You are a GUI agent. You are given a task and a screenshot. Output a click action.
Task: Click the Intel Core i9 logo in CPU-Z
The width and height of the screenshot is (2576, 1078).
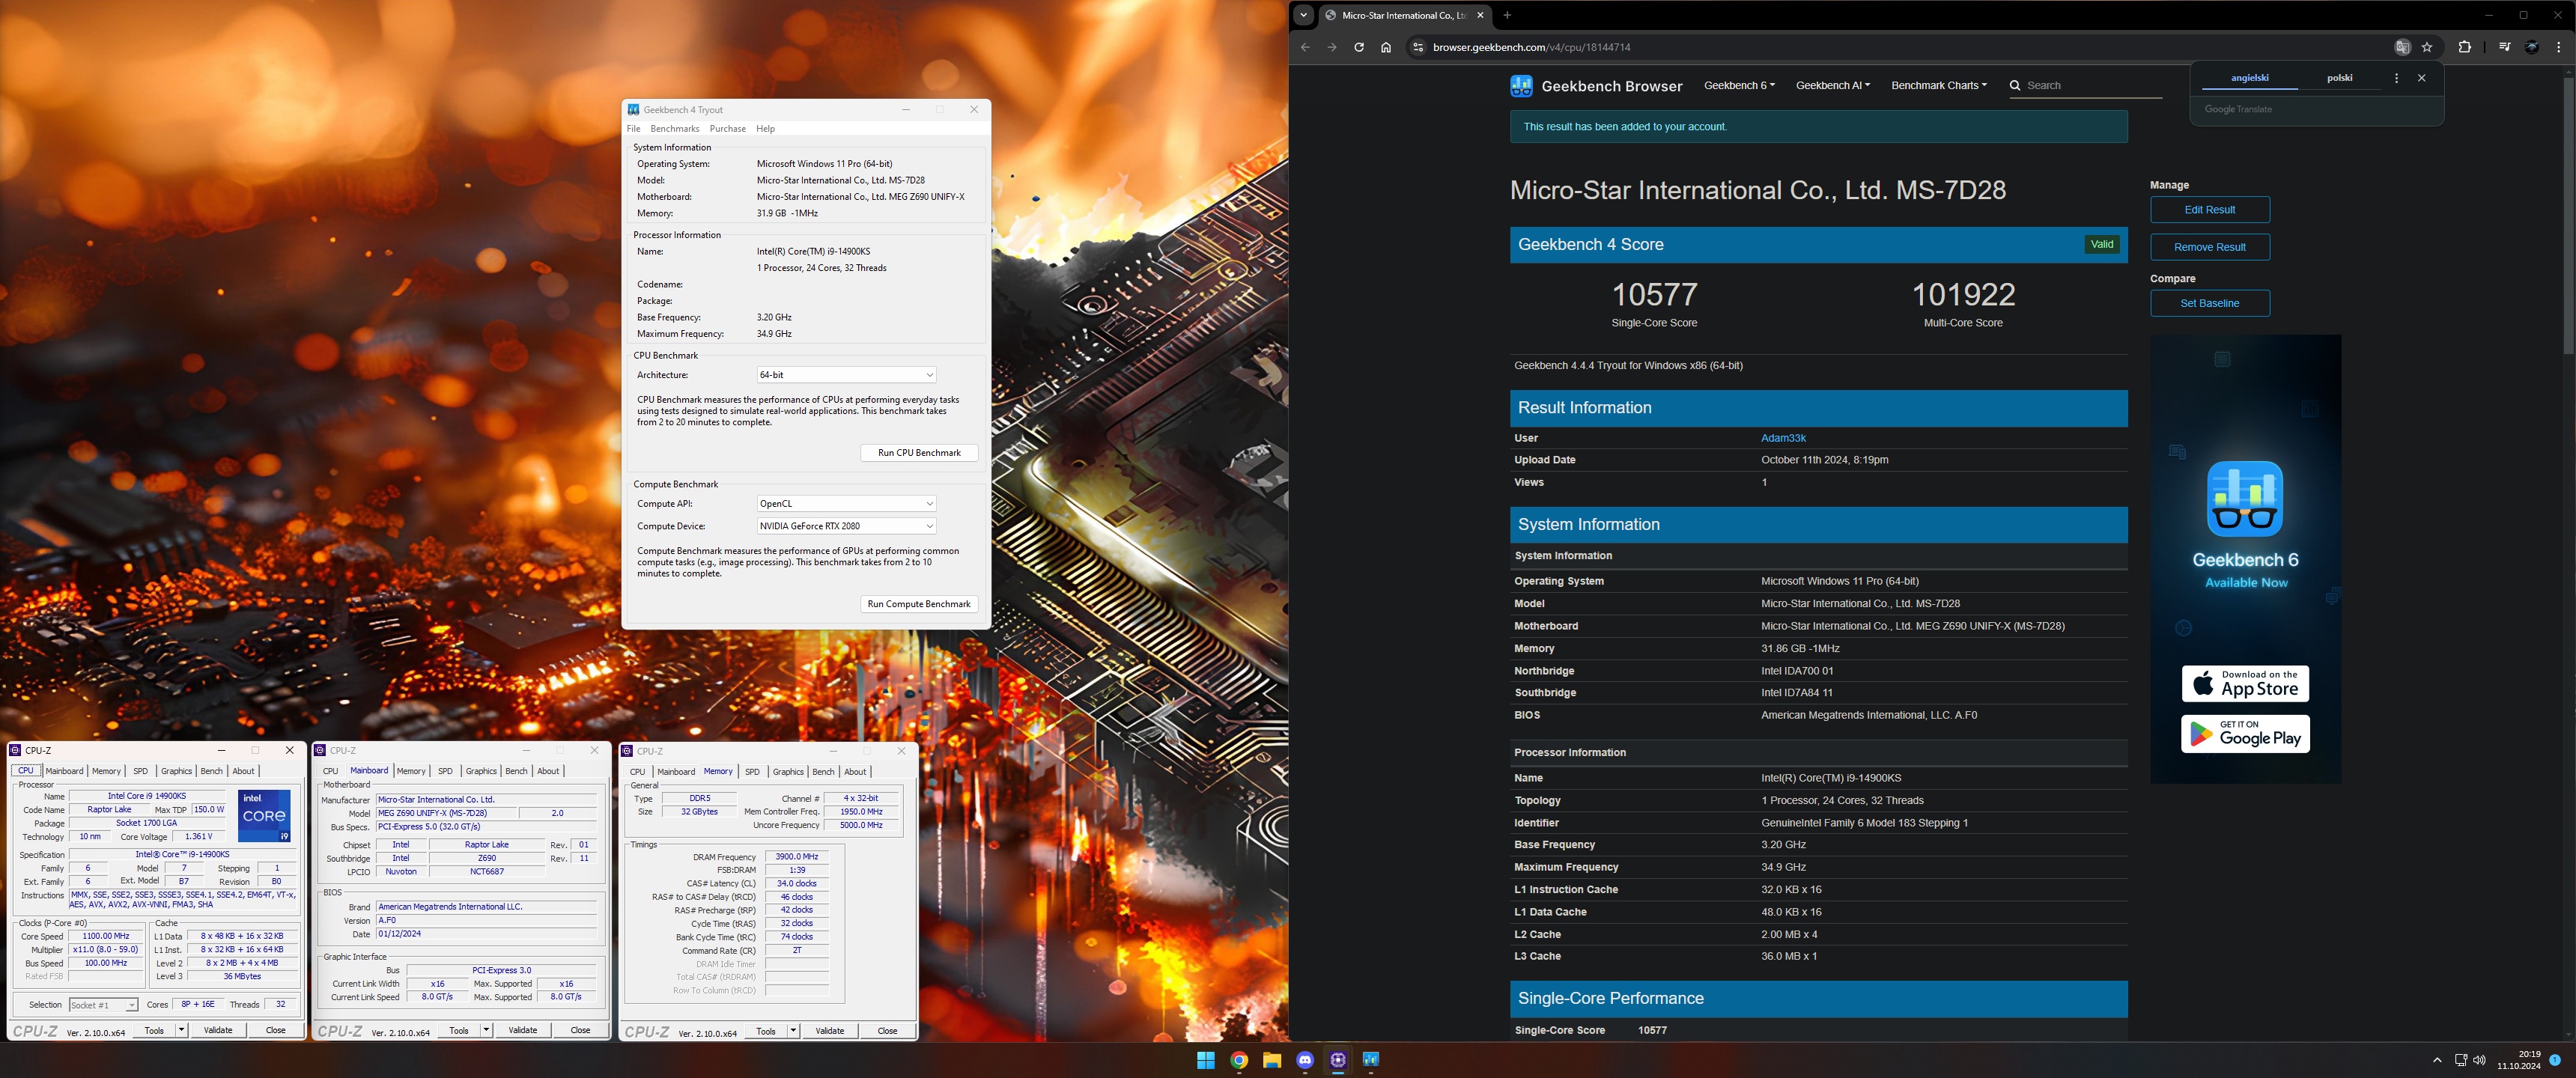[x=264, y=816]
